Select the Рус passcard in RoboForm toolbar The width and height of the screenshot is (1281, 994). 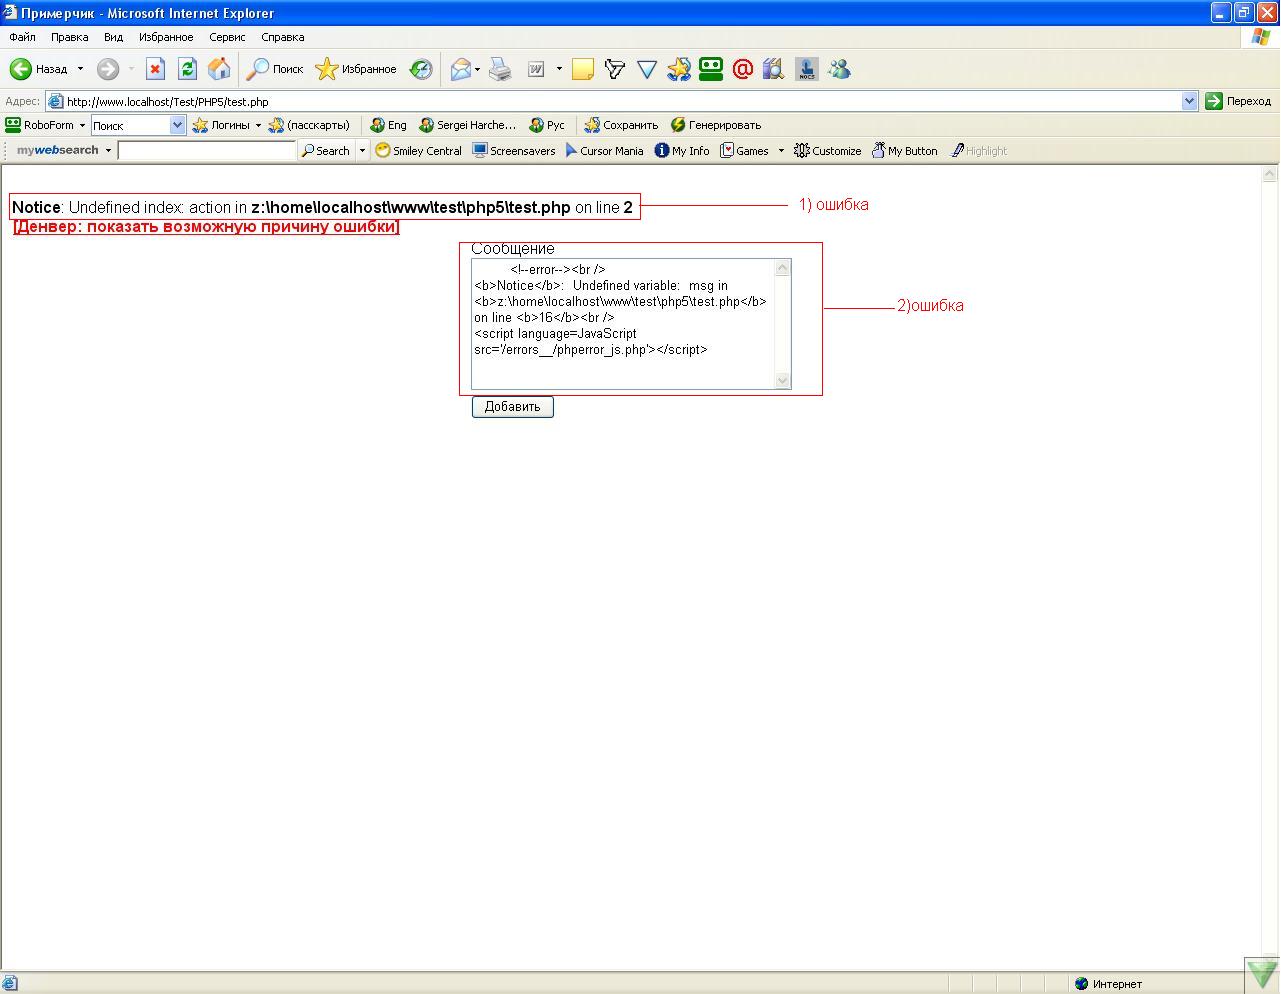coord(547,125)
